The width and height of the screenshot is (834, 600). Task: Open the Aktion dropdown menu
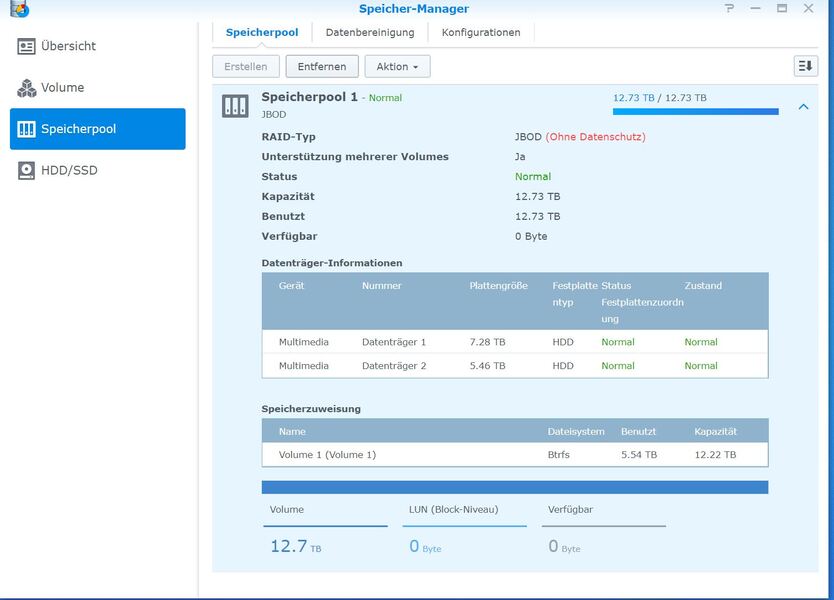pos(397,66)
